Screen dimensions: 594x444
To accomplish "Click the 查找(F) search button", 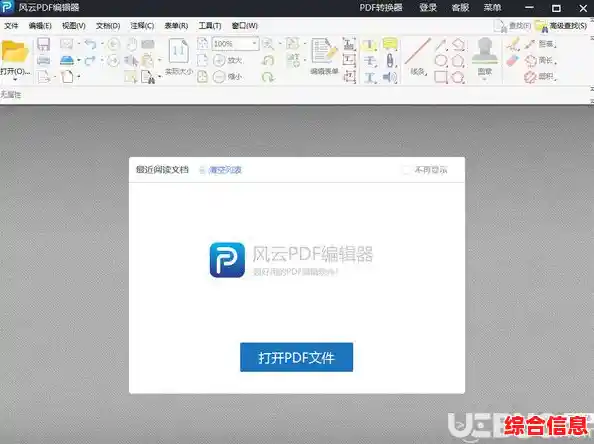I will [x=513, y=26].
